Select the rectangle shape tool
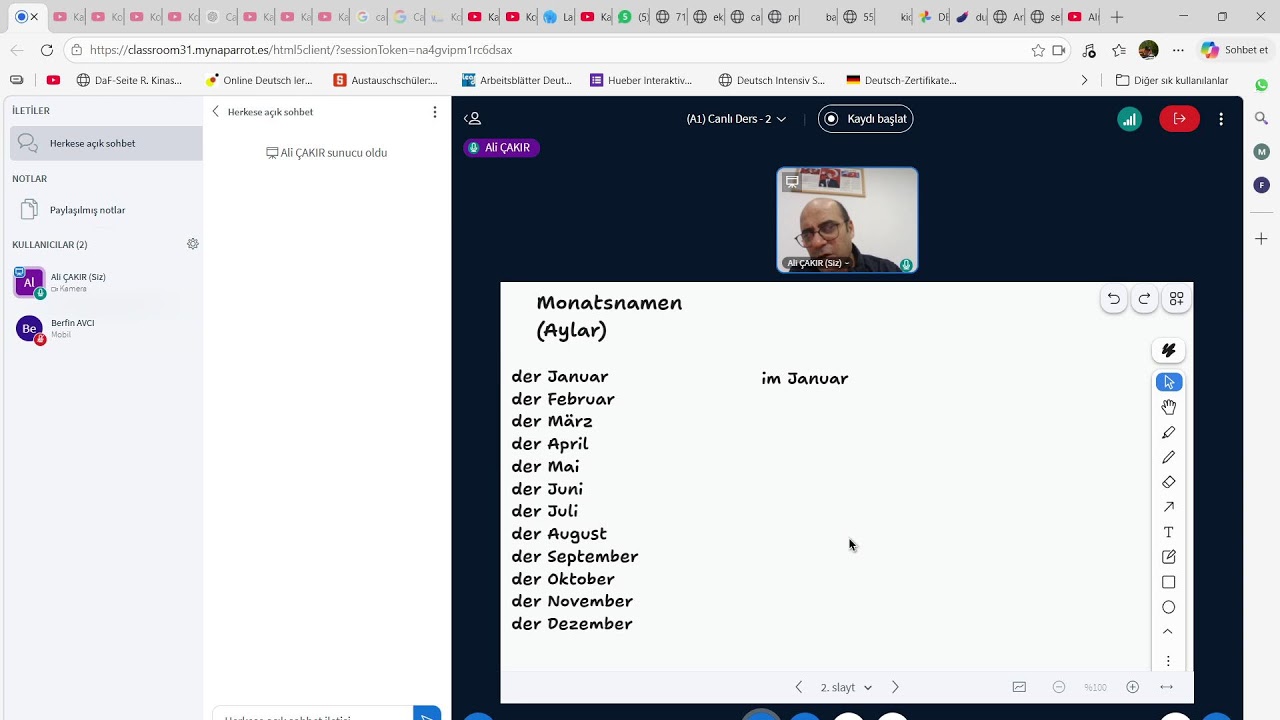This screenshot has height=720, width=1280. [1168, 582]
